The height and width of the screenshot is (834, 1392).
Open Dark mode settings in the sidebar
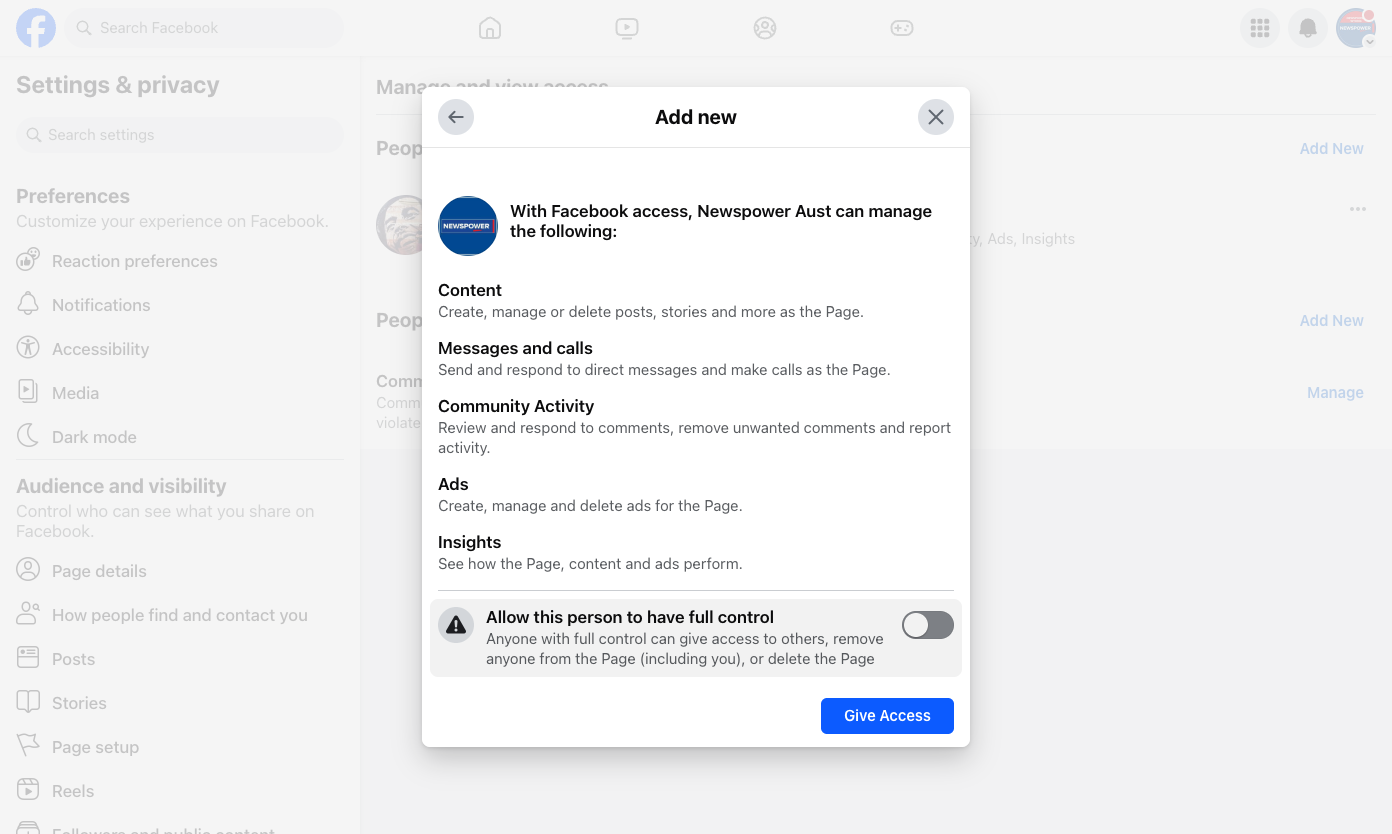pyautogui.click(x=180, y=437)
